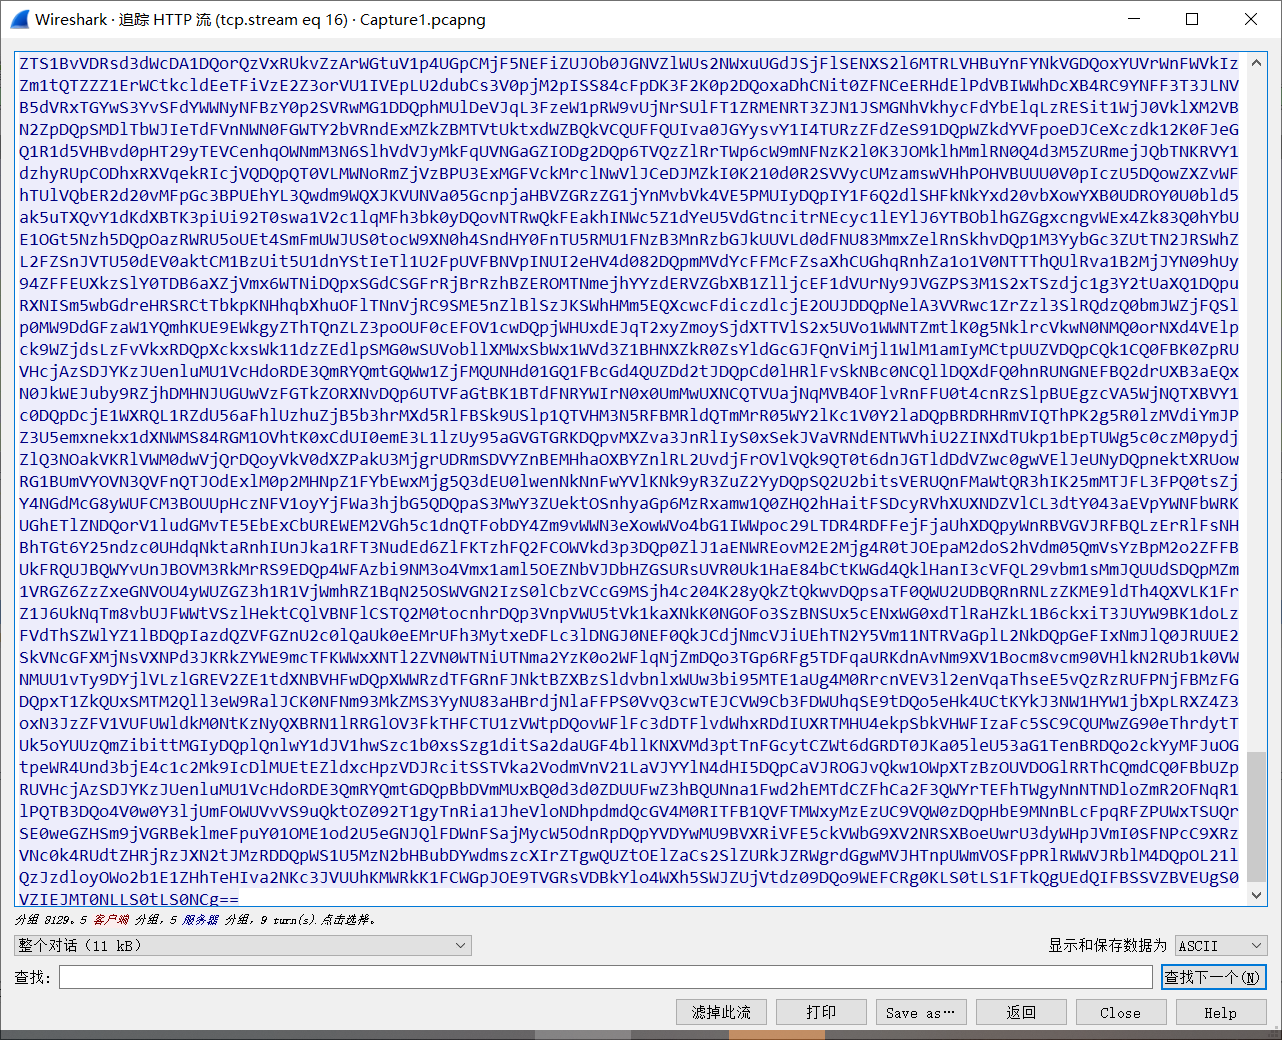The width and height of the screenshot is (1282, 1040).
Task: Focus the 查找 search text field
Action: tap(605, 977)
